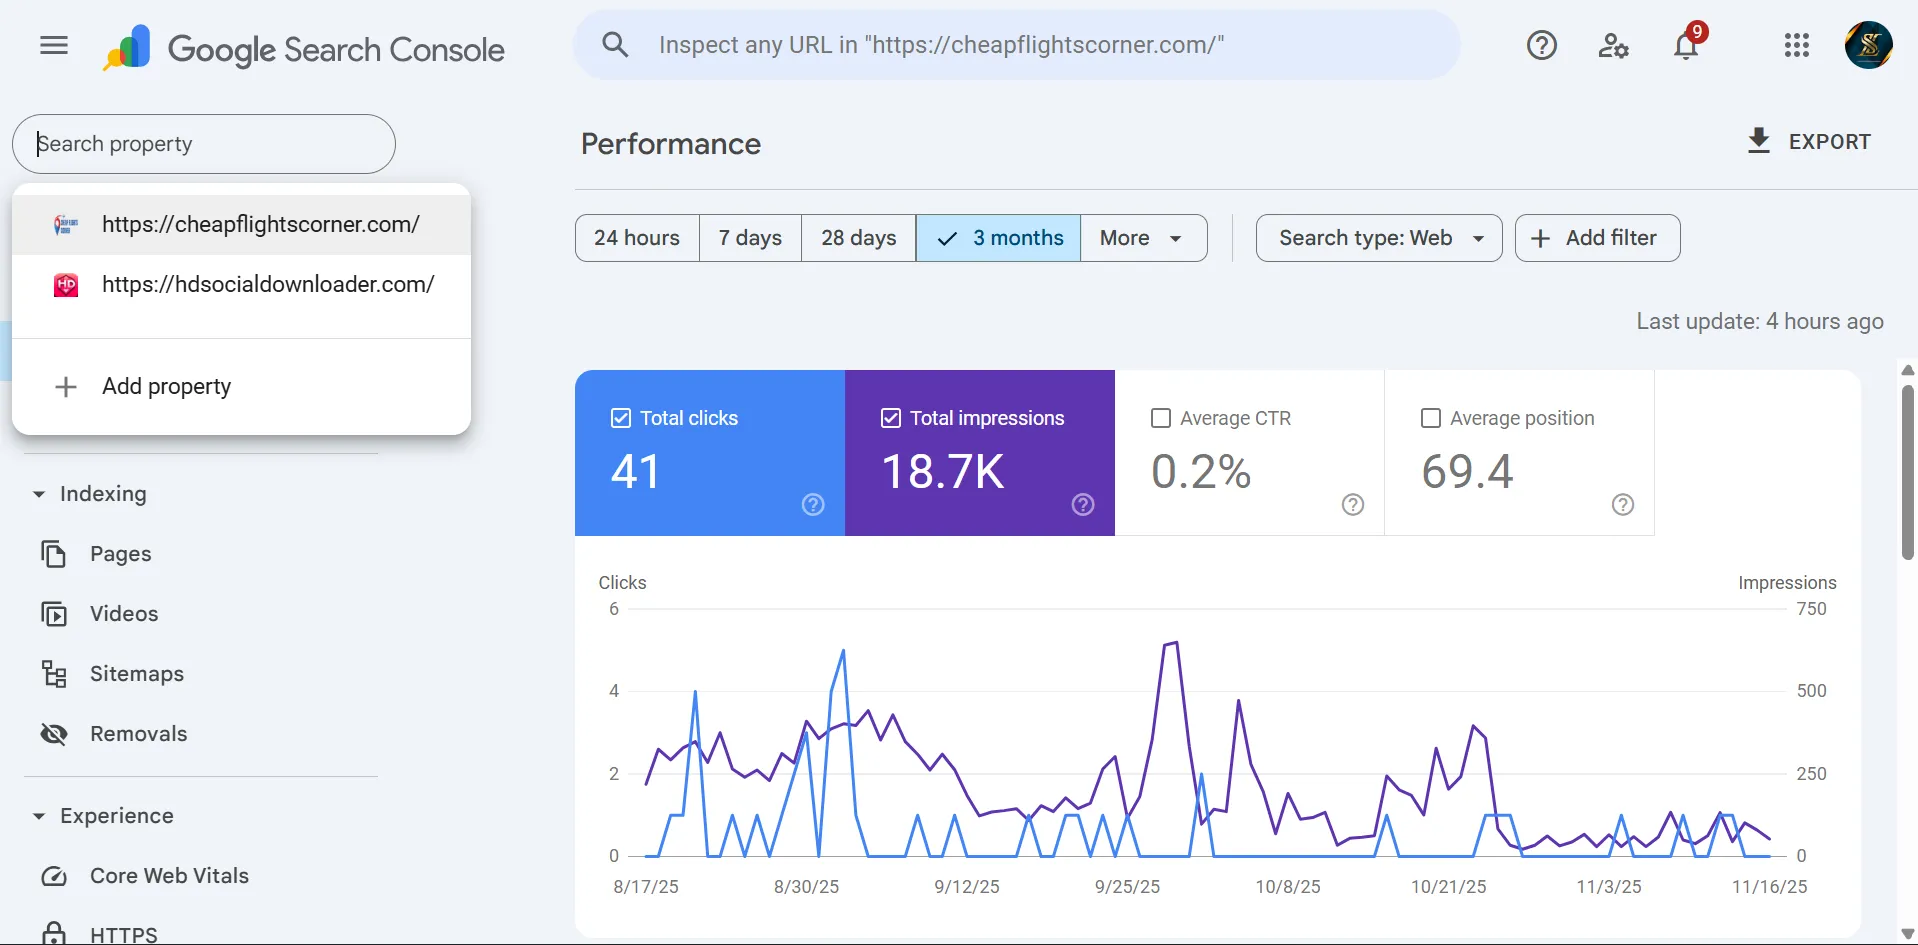Enable the Average position checkbox

[x=1431, y=418]
